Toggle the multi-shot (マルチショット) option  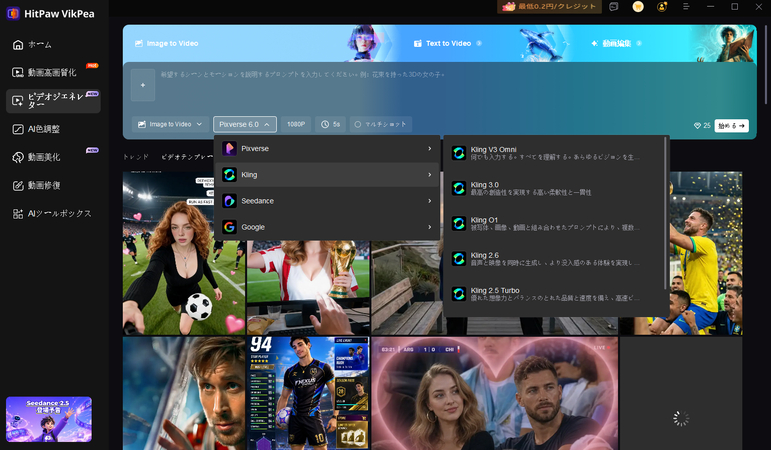[381, 124]
